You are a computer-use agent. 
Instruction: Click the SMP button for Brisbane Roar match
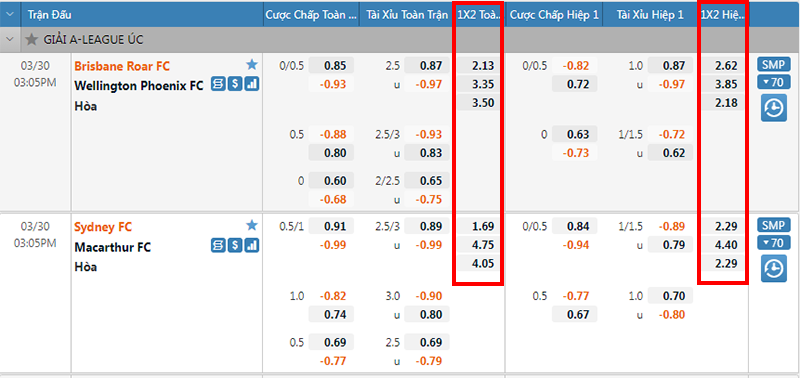point(774,65)
